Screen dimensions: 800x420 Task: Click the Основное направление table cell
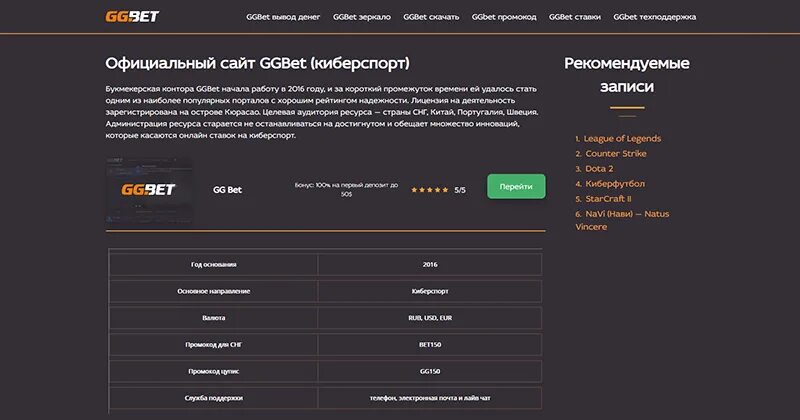[213, 291]
